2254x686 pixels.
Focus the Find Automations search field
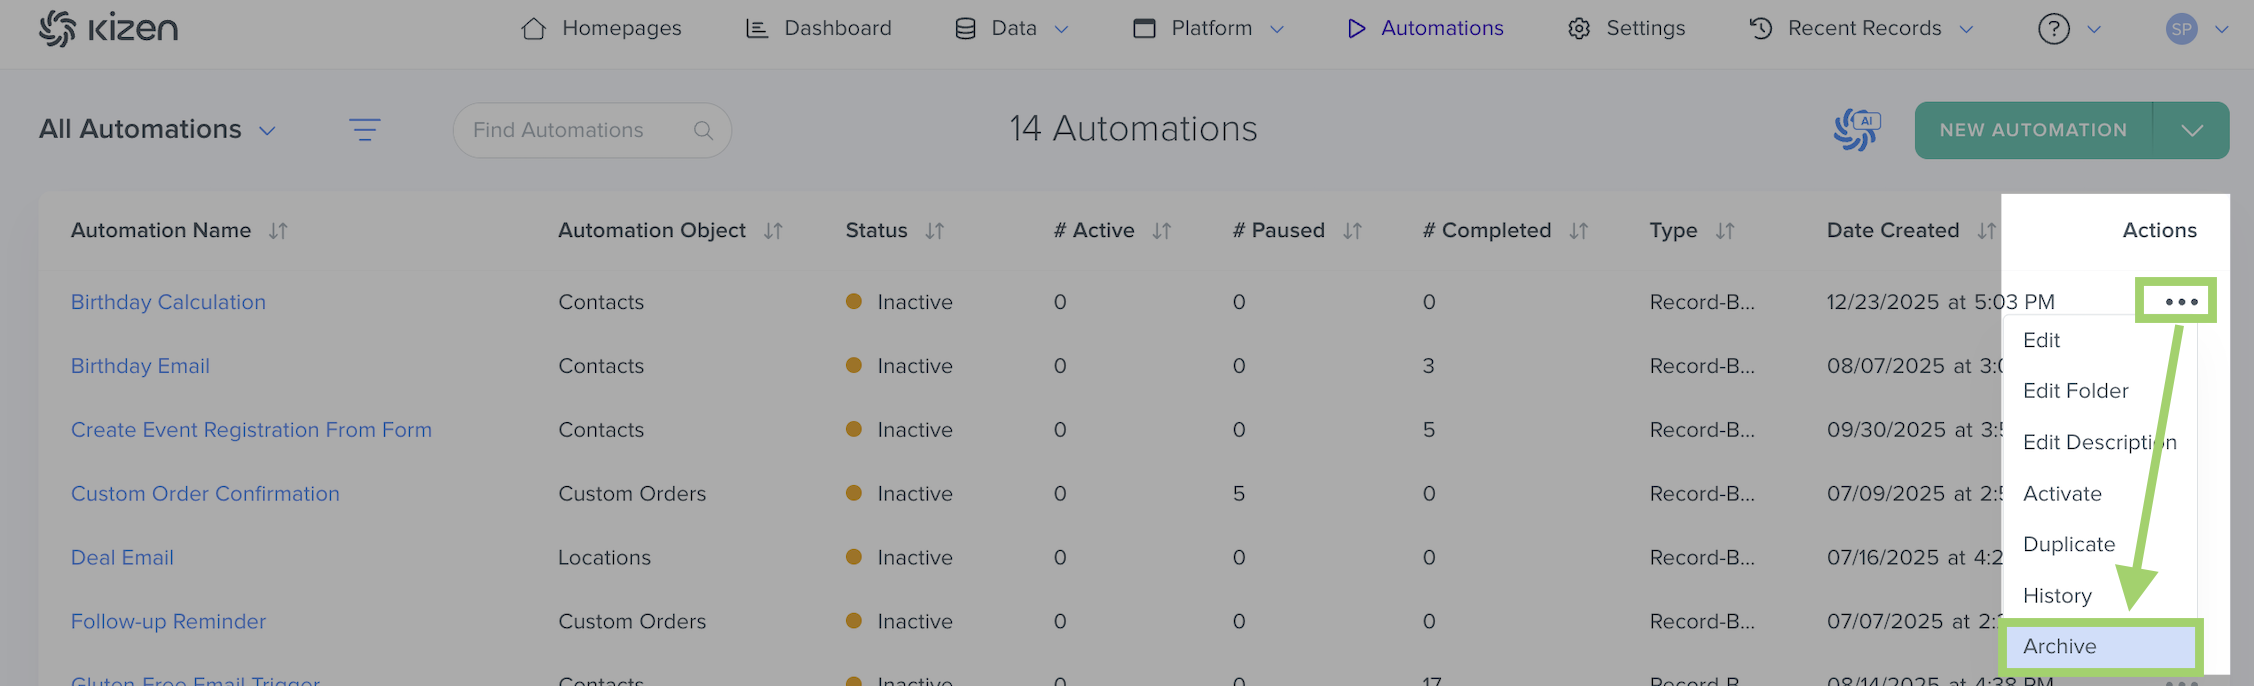592,130
